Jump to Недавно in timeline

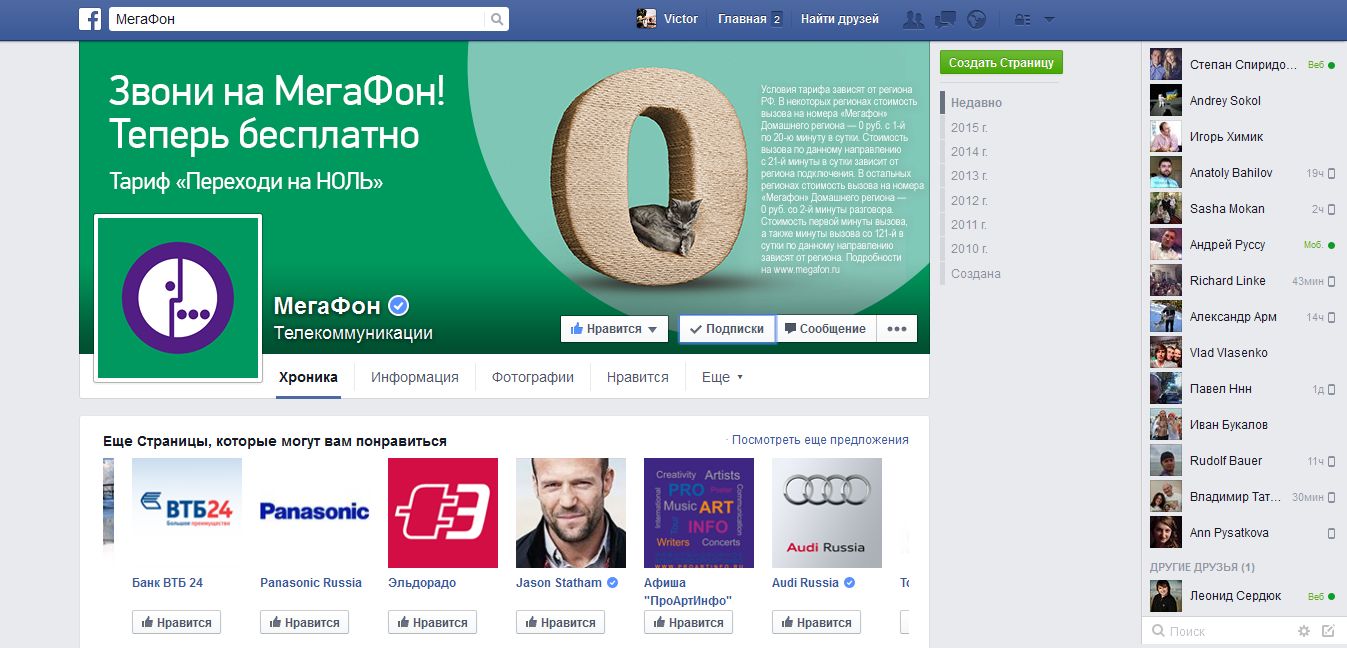point(976,103)
